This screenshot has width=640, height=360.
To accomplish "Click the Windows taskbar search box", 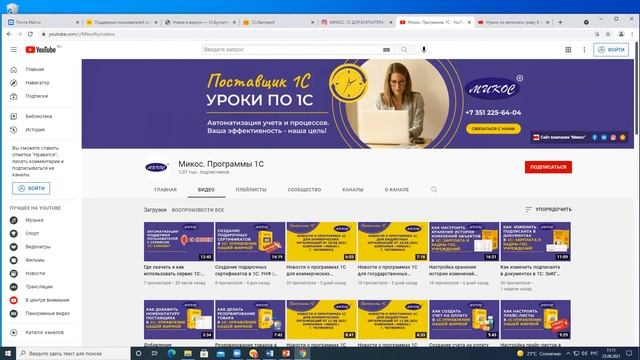I will [x=73, y=353].
